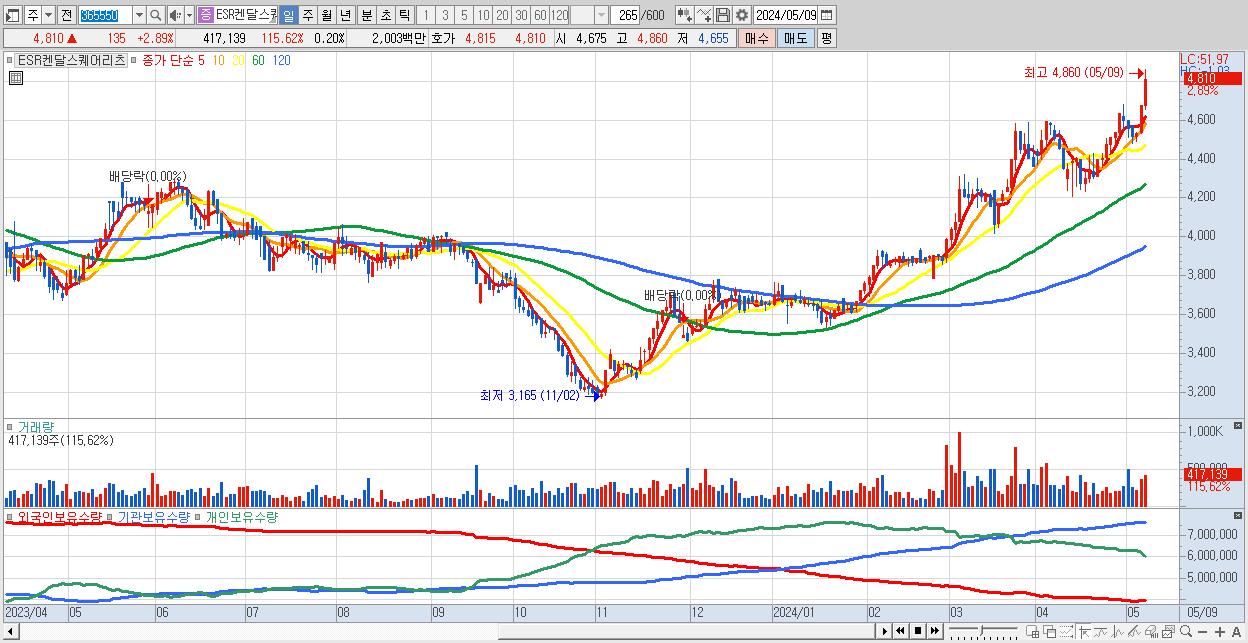
Task: Click the 매도 sell button
Action: tap(796, 38)
